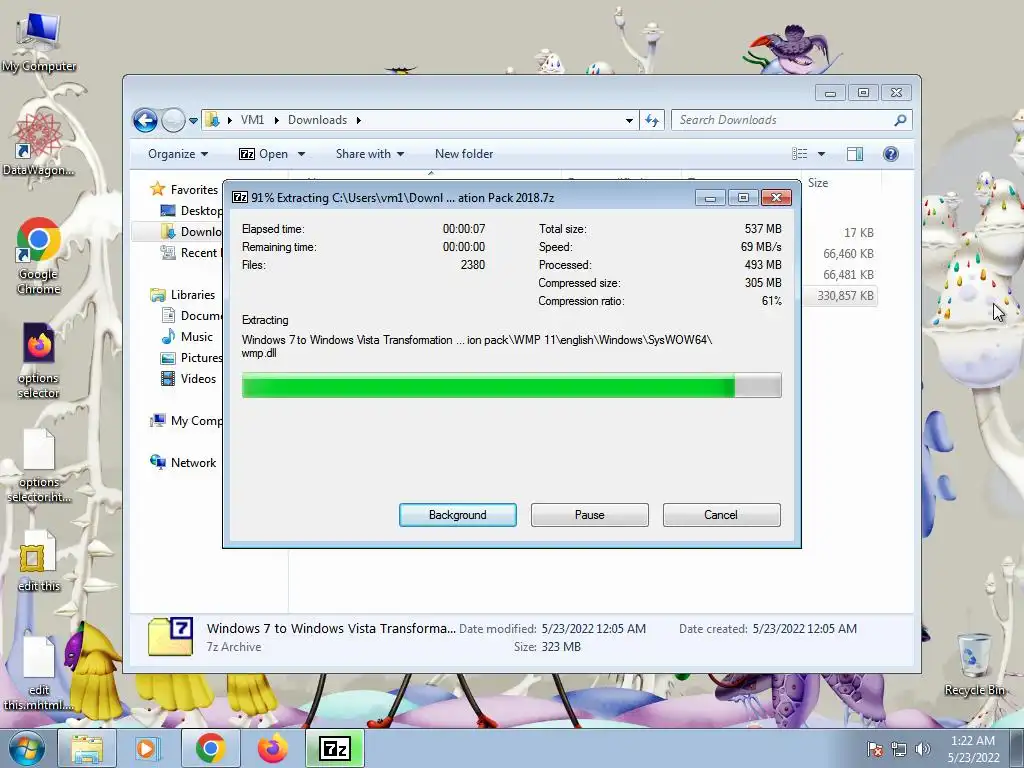
Task: Select 'edit this.mhtml' desktop file
Action: [x=39, y=673]
